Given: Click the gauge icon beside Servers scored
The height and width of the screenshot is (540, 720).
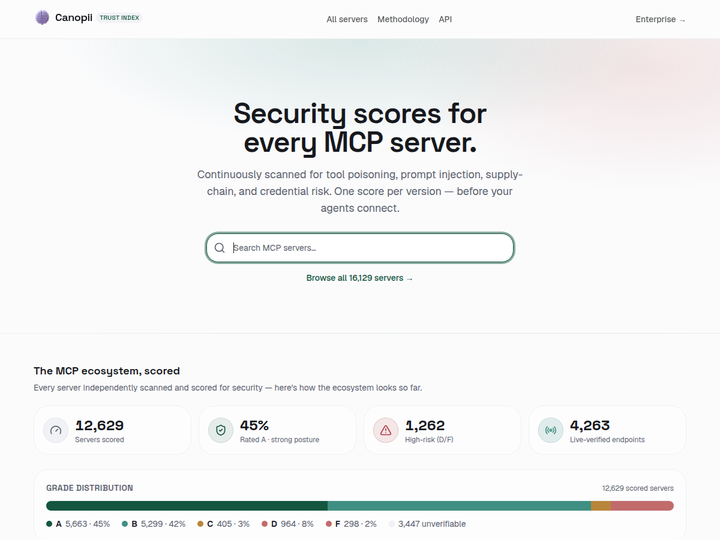Looking at the screenshot, I should [56, 430].
